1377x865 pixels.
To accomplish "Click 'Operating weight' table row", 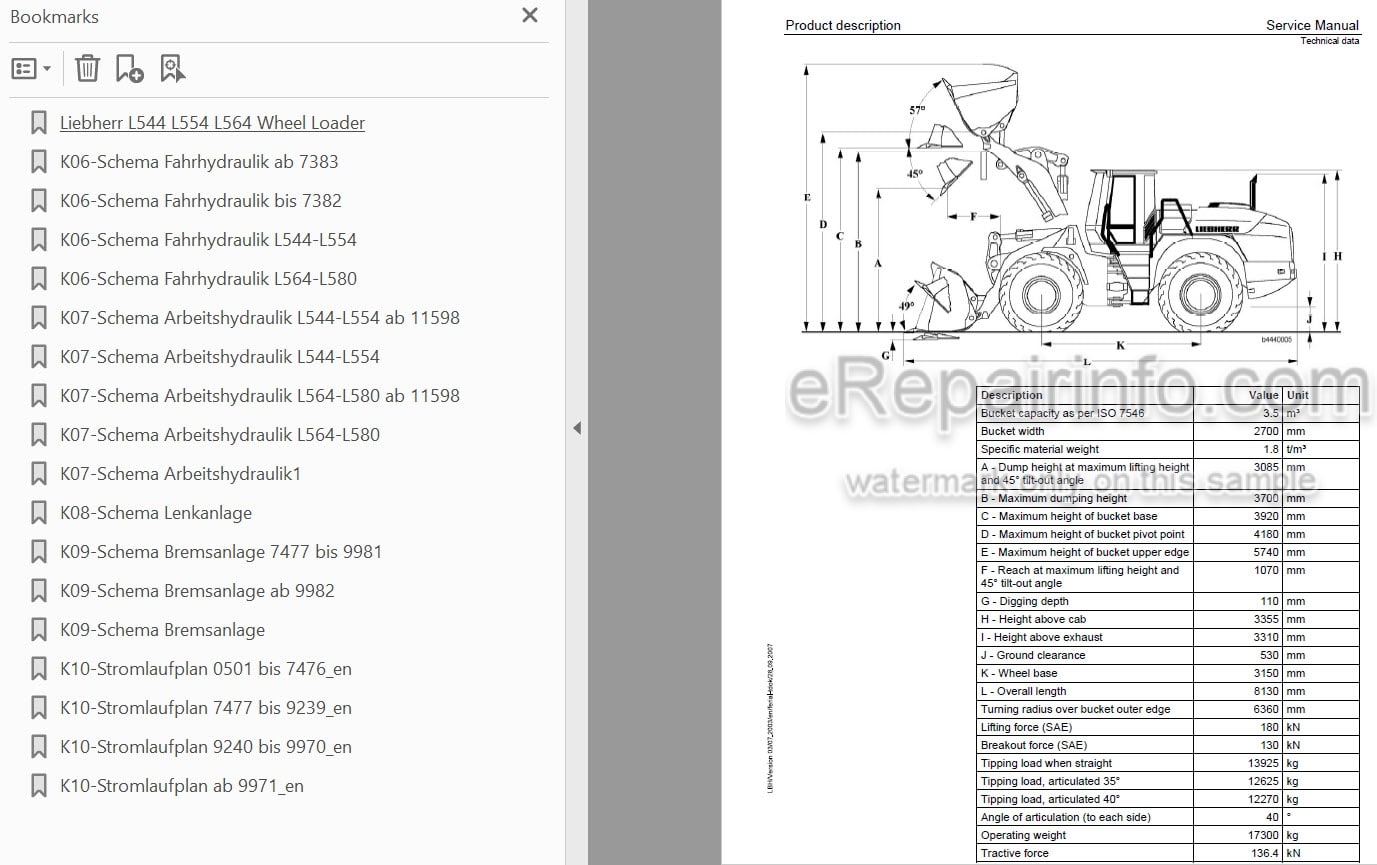I will [1168, 835].
